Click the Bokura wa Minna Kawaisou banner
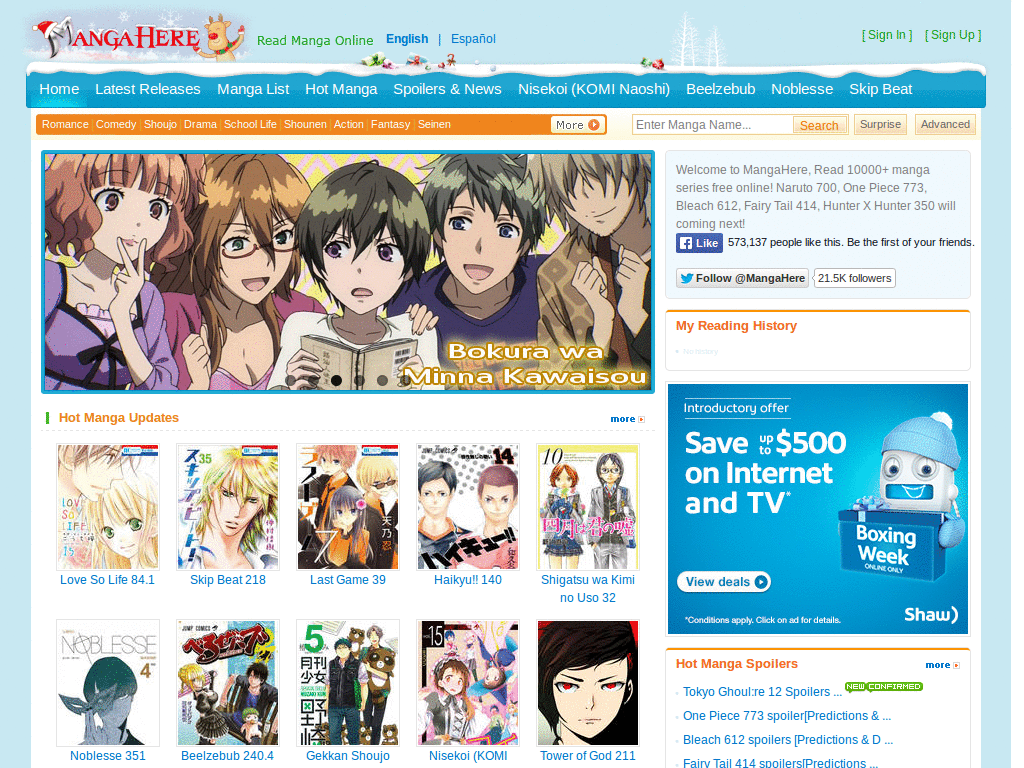 (x=347, y=272)
